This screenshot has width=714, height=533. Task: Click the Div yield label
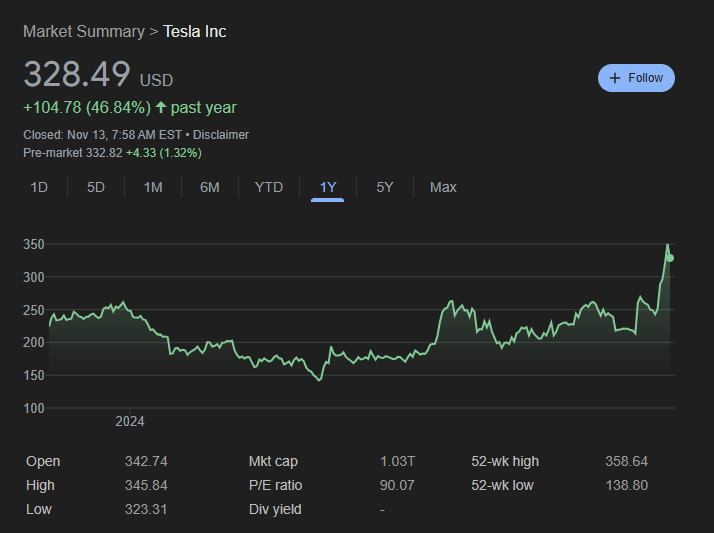click(275, 509)
